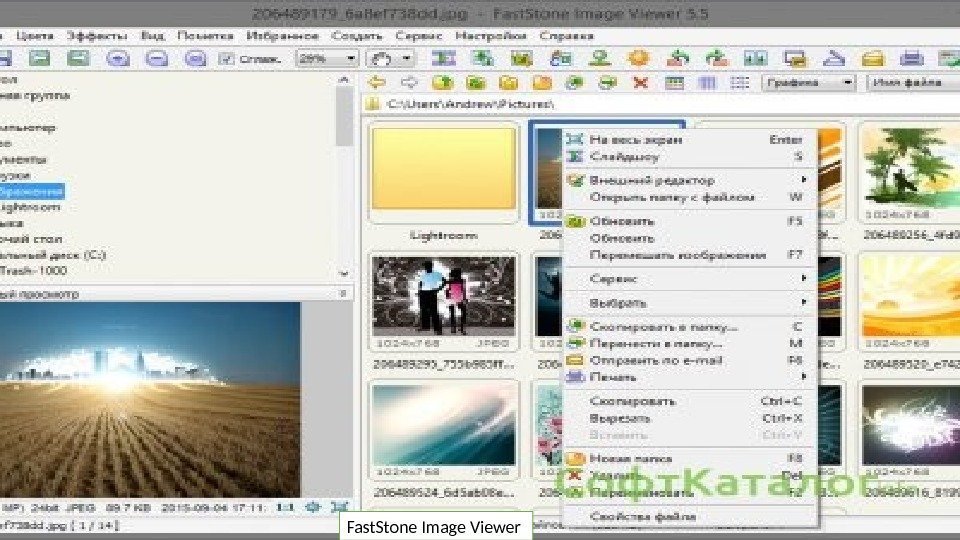Viewport: 960px width, 540px height.
Task: Open the Имя файла sort order dropdown
Action: [913, 82]
